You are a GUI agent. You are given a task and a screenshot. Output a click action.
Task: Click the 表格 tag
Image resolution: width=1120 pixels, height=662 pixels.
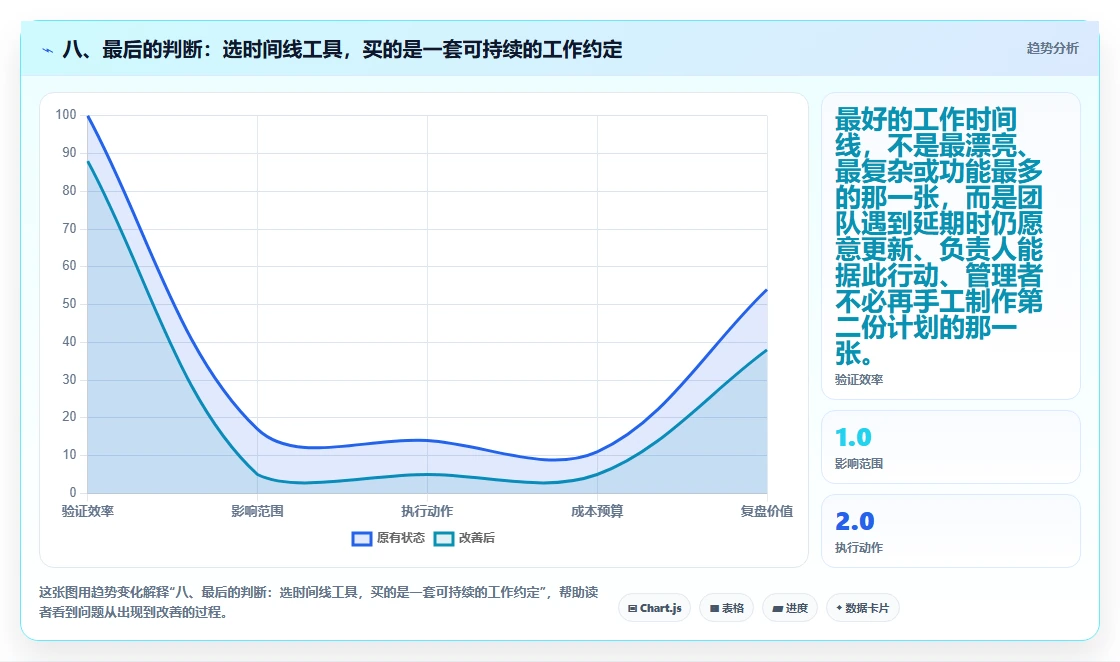click(726, 608)
